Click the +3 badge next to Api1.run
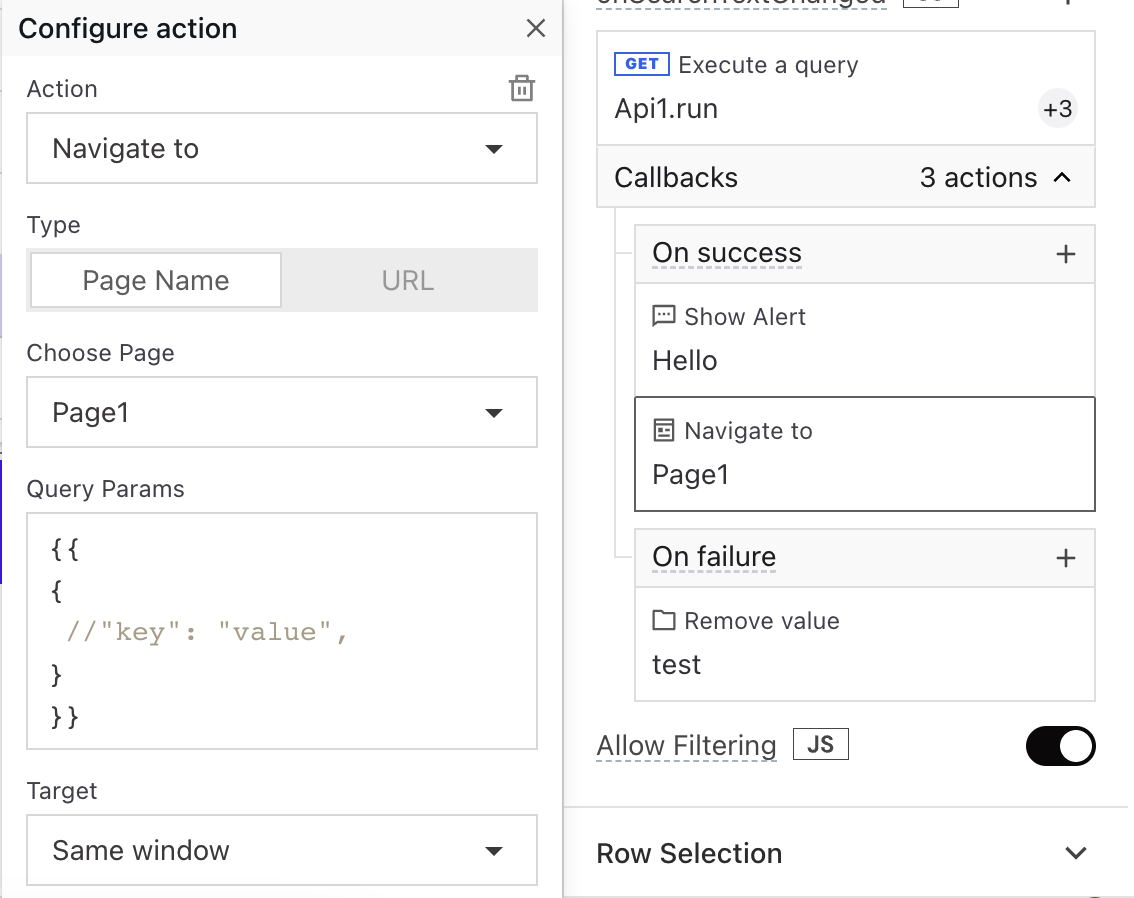 pos(1057,108)
